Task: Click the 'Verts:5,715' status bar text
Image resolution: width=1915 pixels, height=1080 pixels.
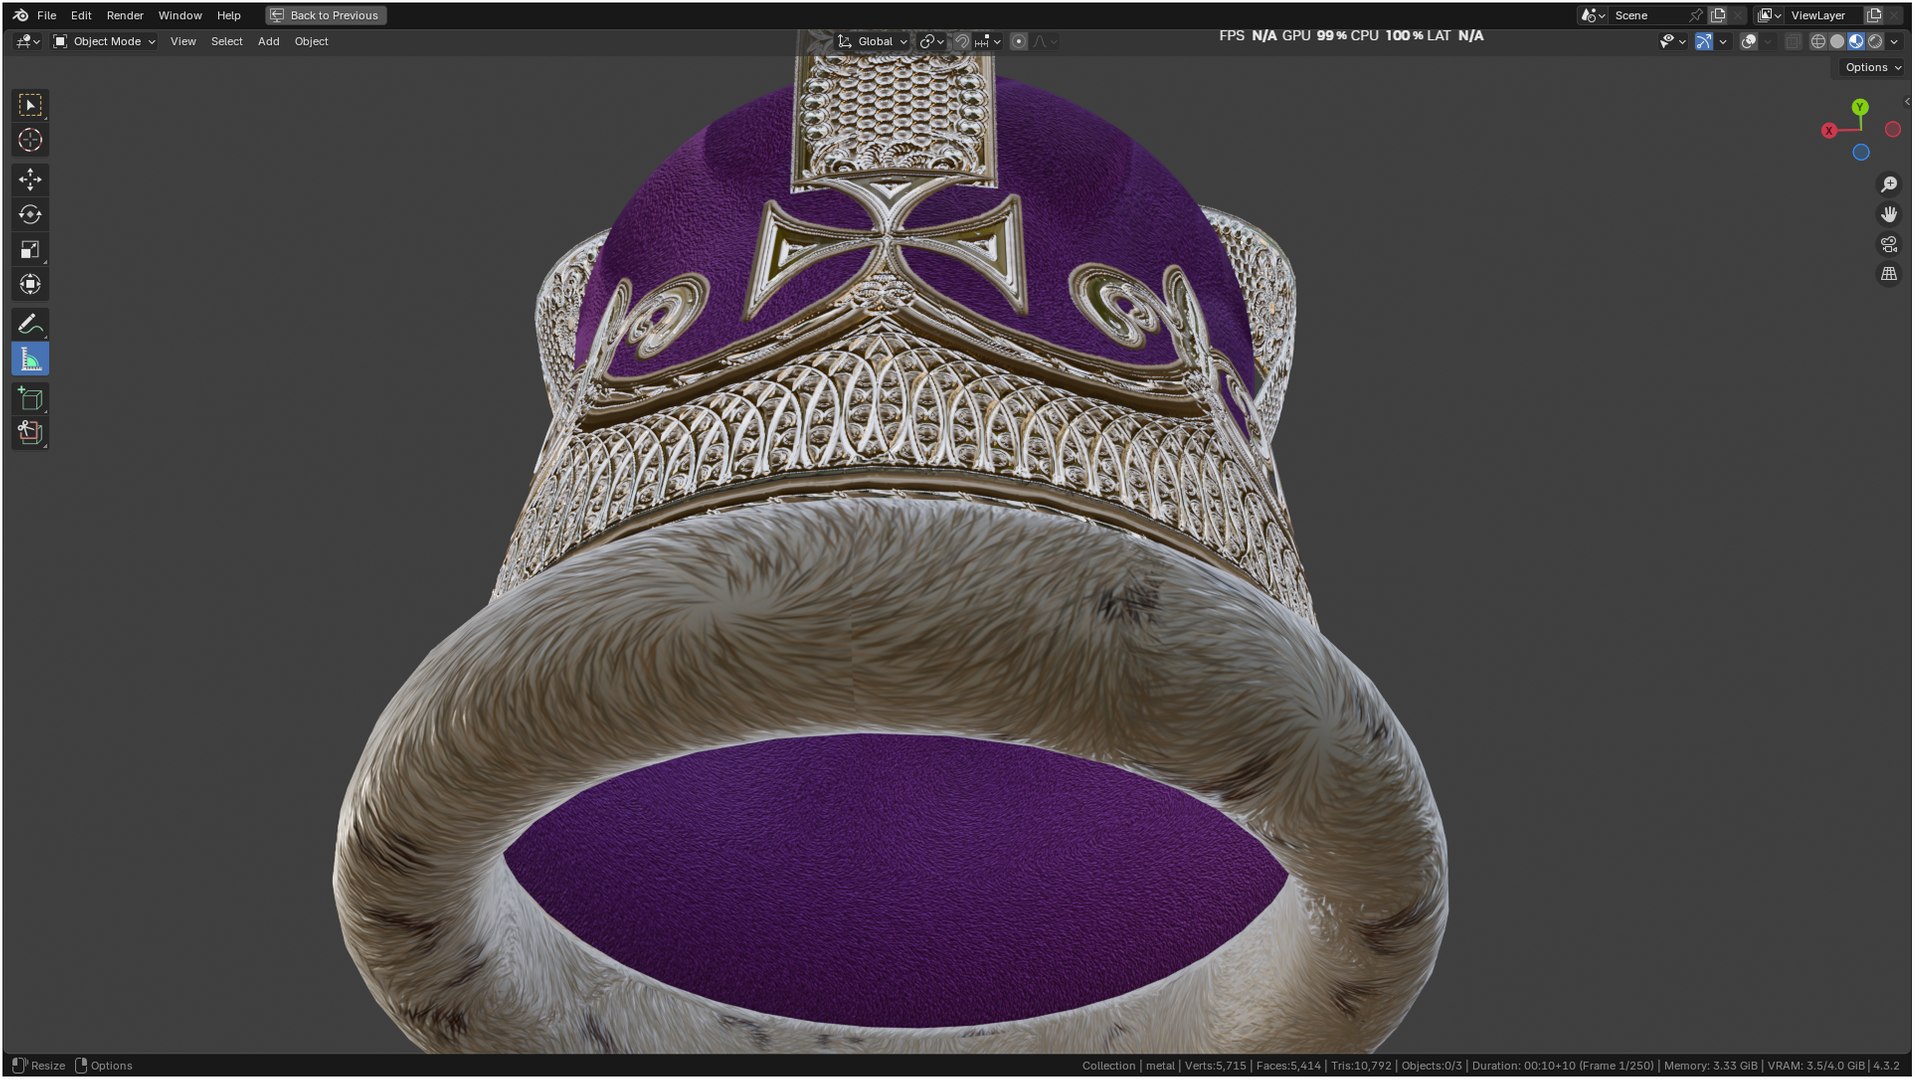Action: [x=1215, y=1066]
